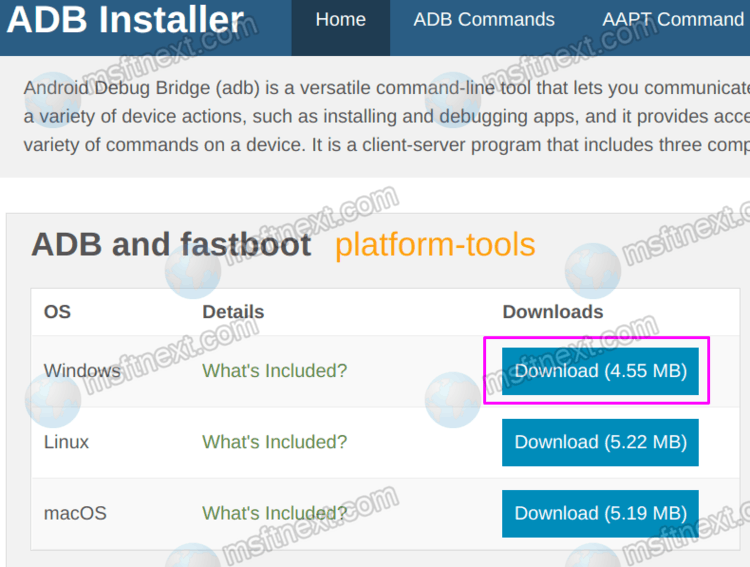Open What's Included for macOS
The image size is (750, 567).
coord(274,513)
